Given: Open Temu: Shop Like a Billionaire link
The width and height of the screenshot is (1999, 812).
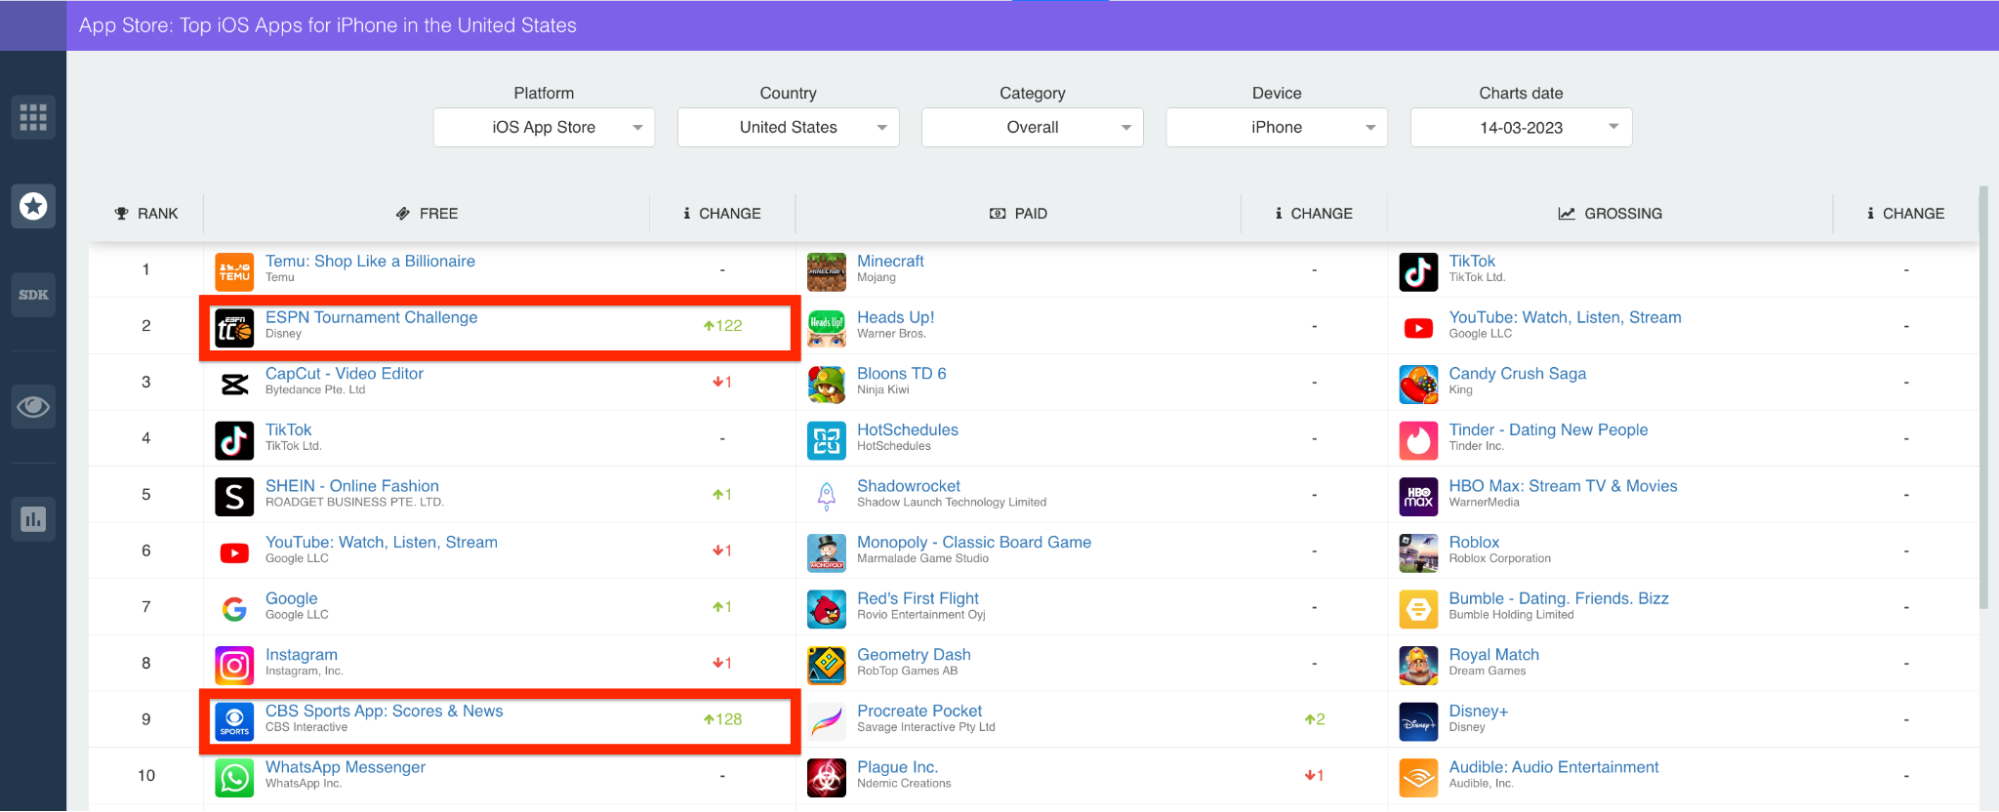Looking at the screenshot, I should 370,261.
